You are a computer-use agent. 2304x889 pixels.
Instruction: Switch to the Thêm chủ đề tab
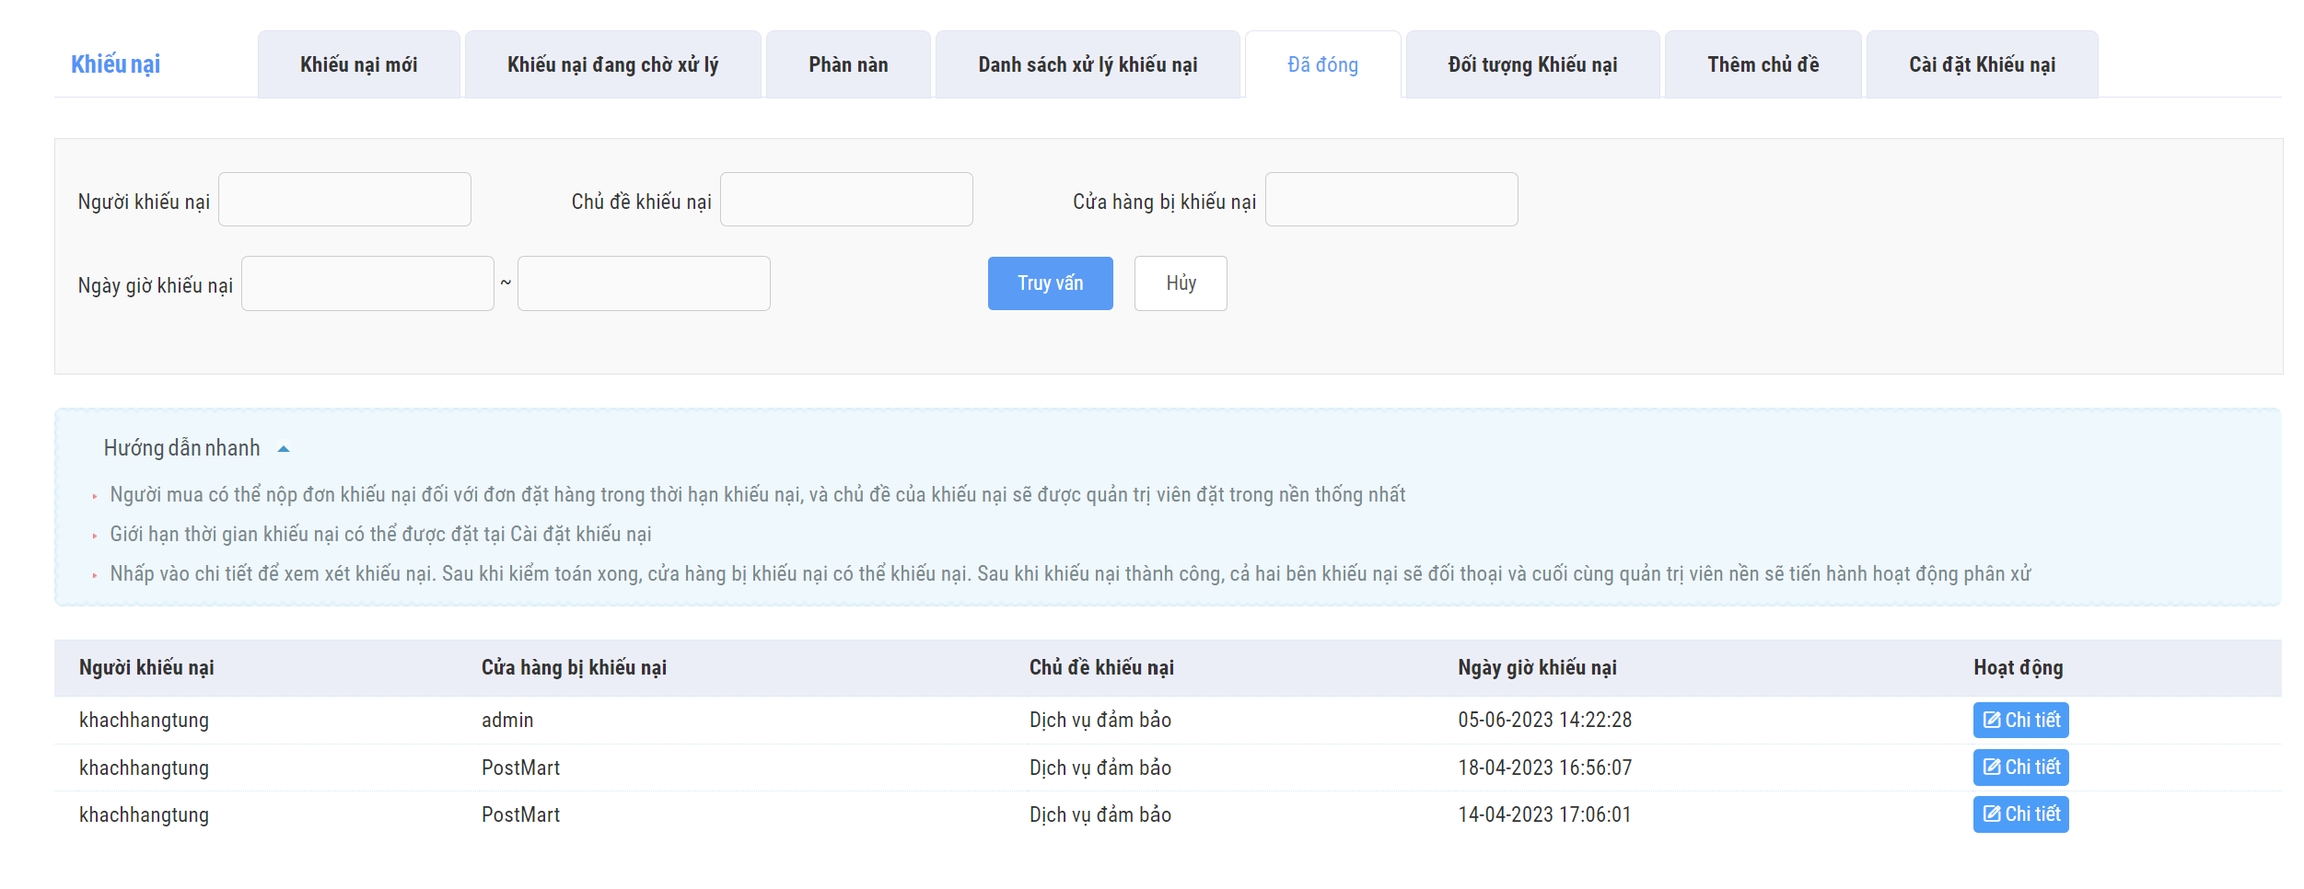pyautogui.click(x=1762, y=65)
